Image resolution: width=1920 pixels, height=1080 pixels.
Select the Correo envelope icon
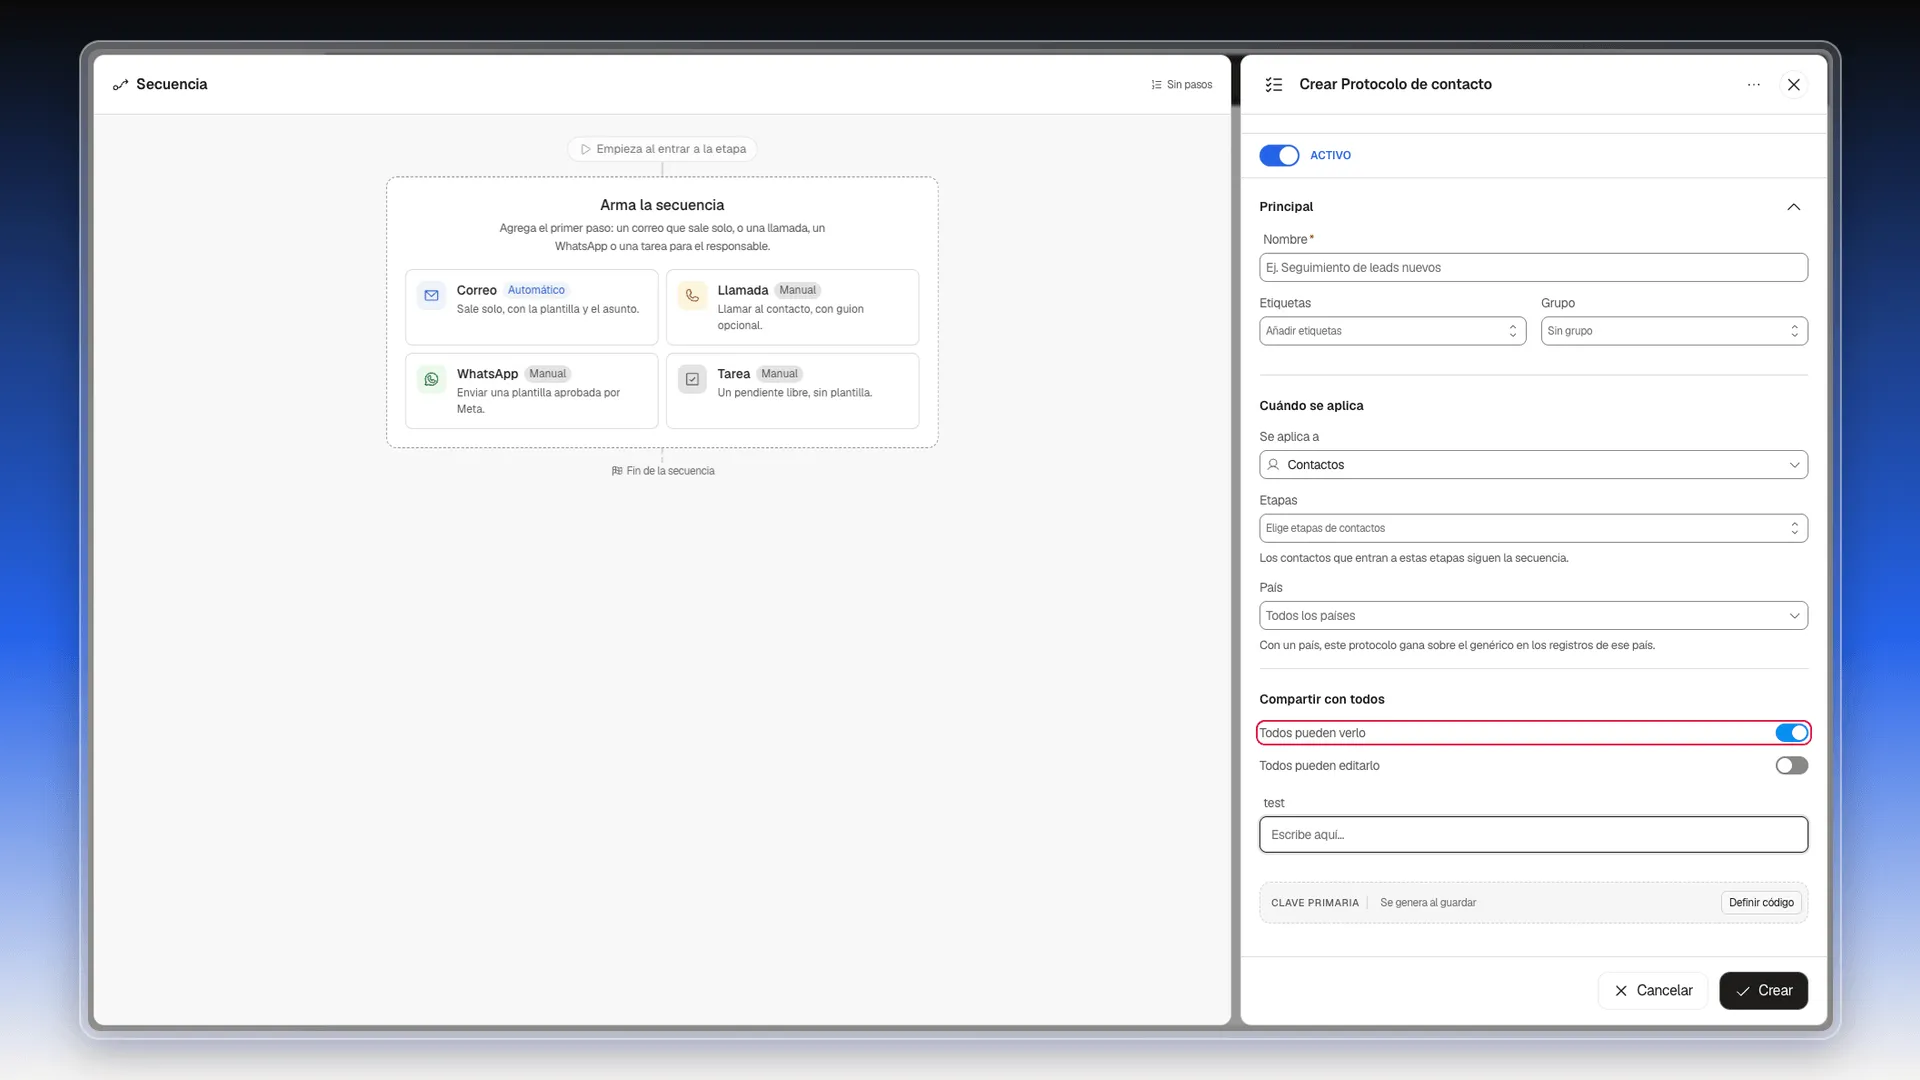[x=432, y=296]
